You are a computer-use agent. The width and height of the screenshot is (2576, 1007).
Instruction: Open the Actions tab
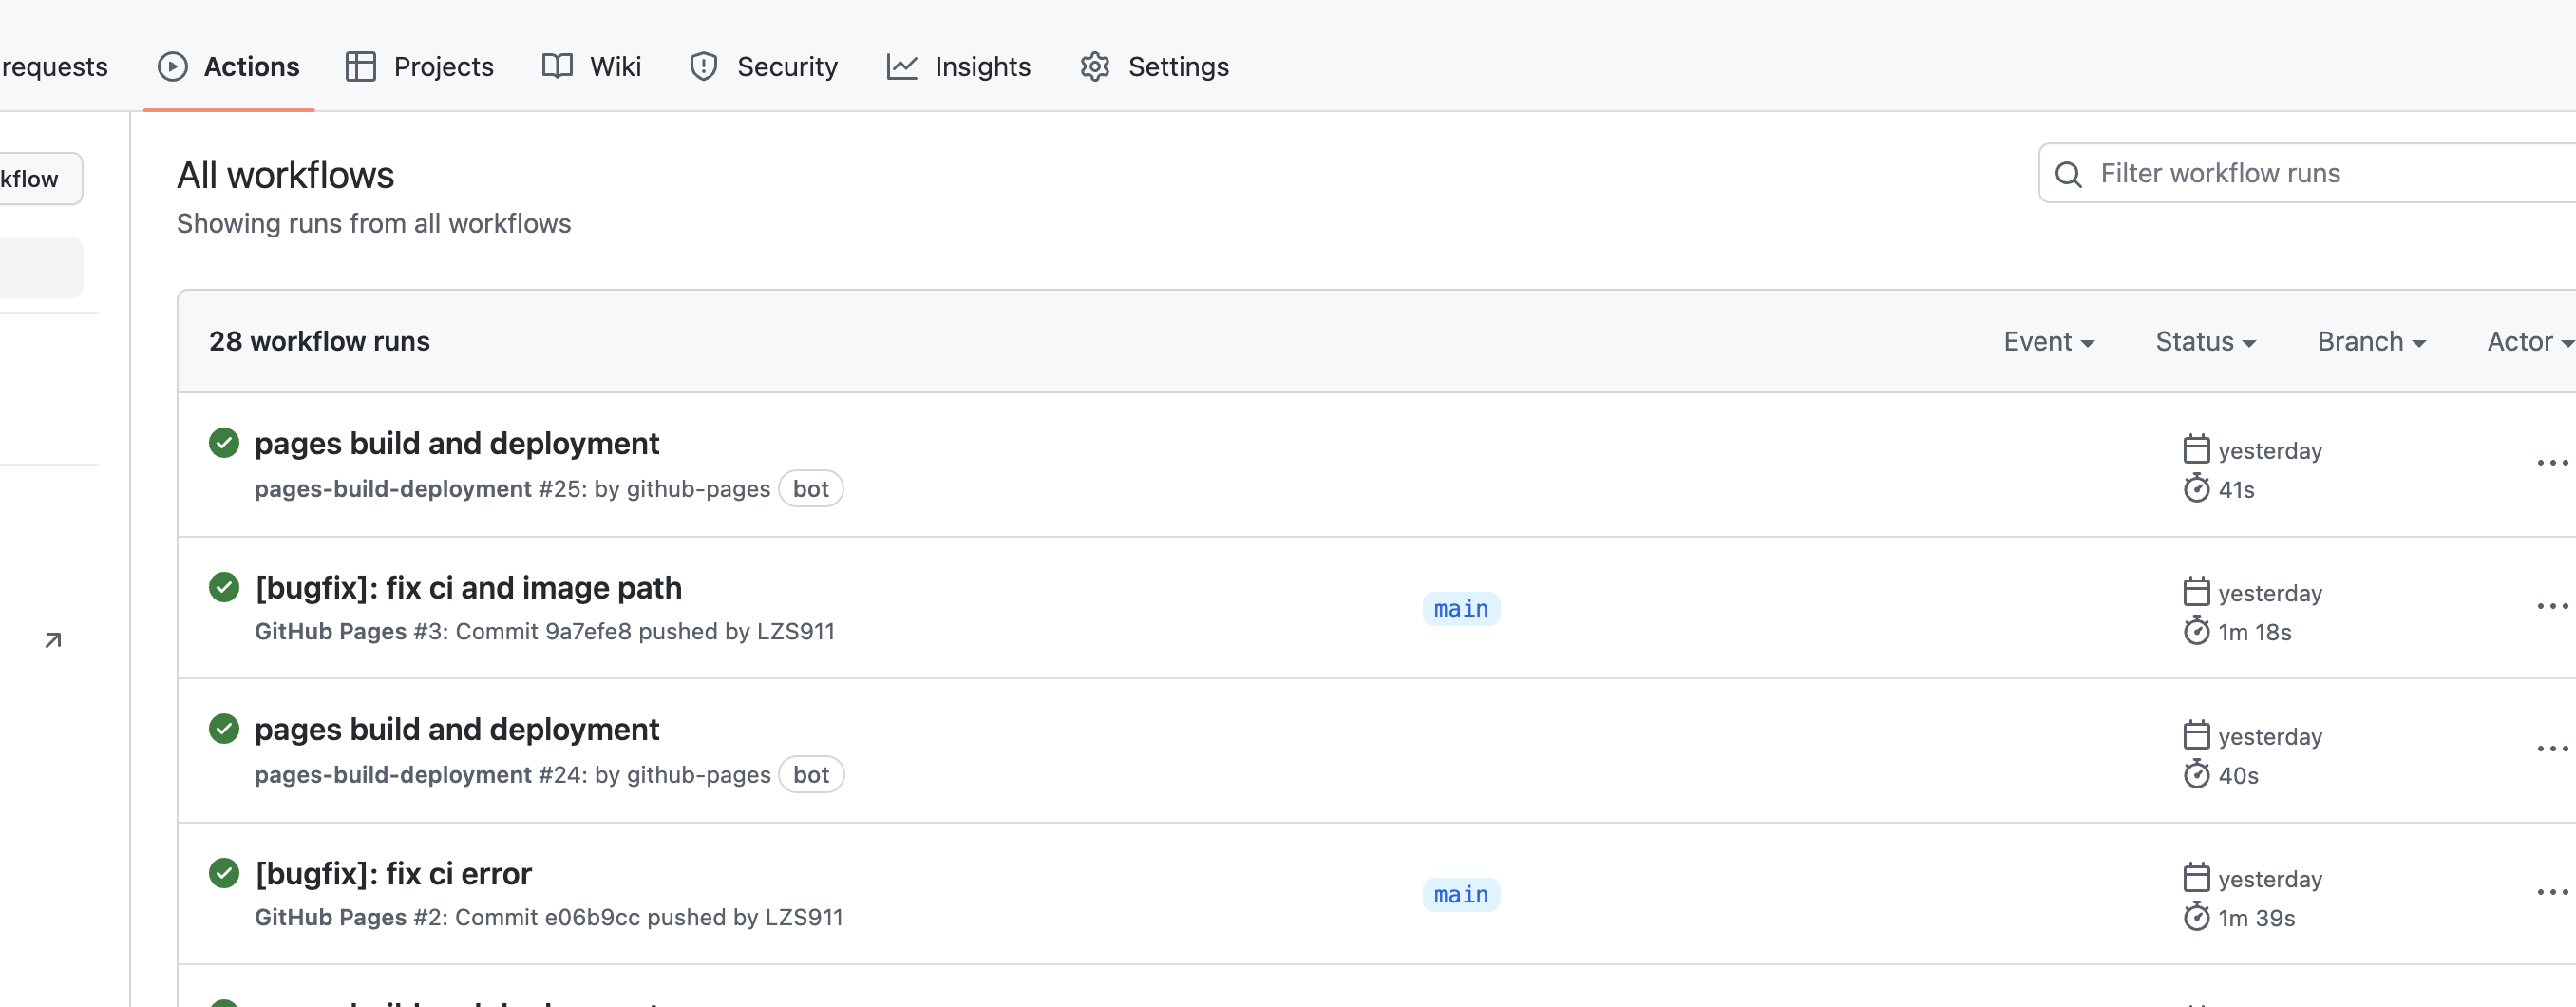tap(229, 66)
